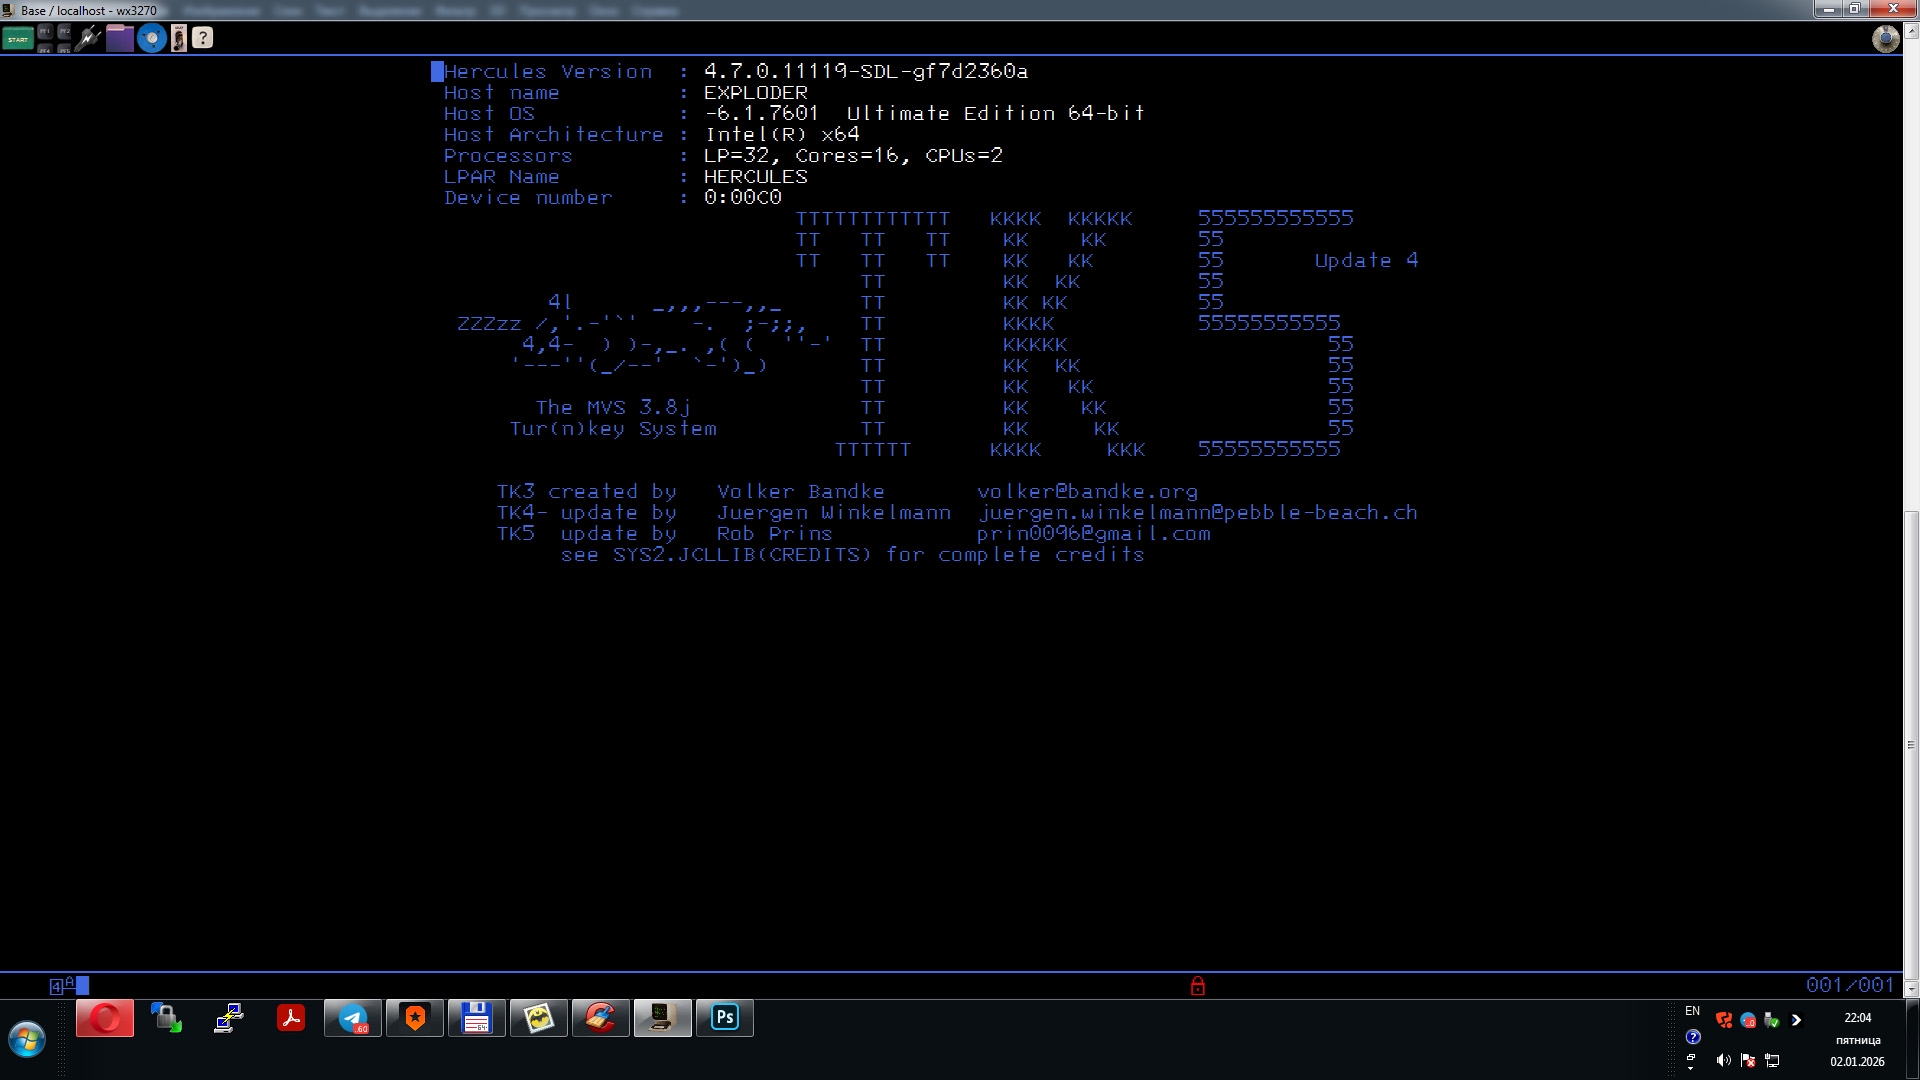Click Opera browser taskbar icon

coord(105,1018)
